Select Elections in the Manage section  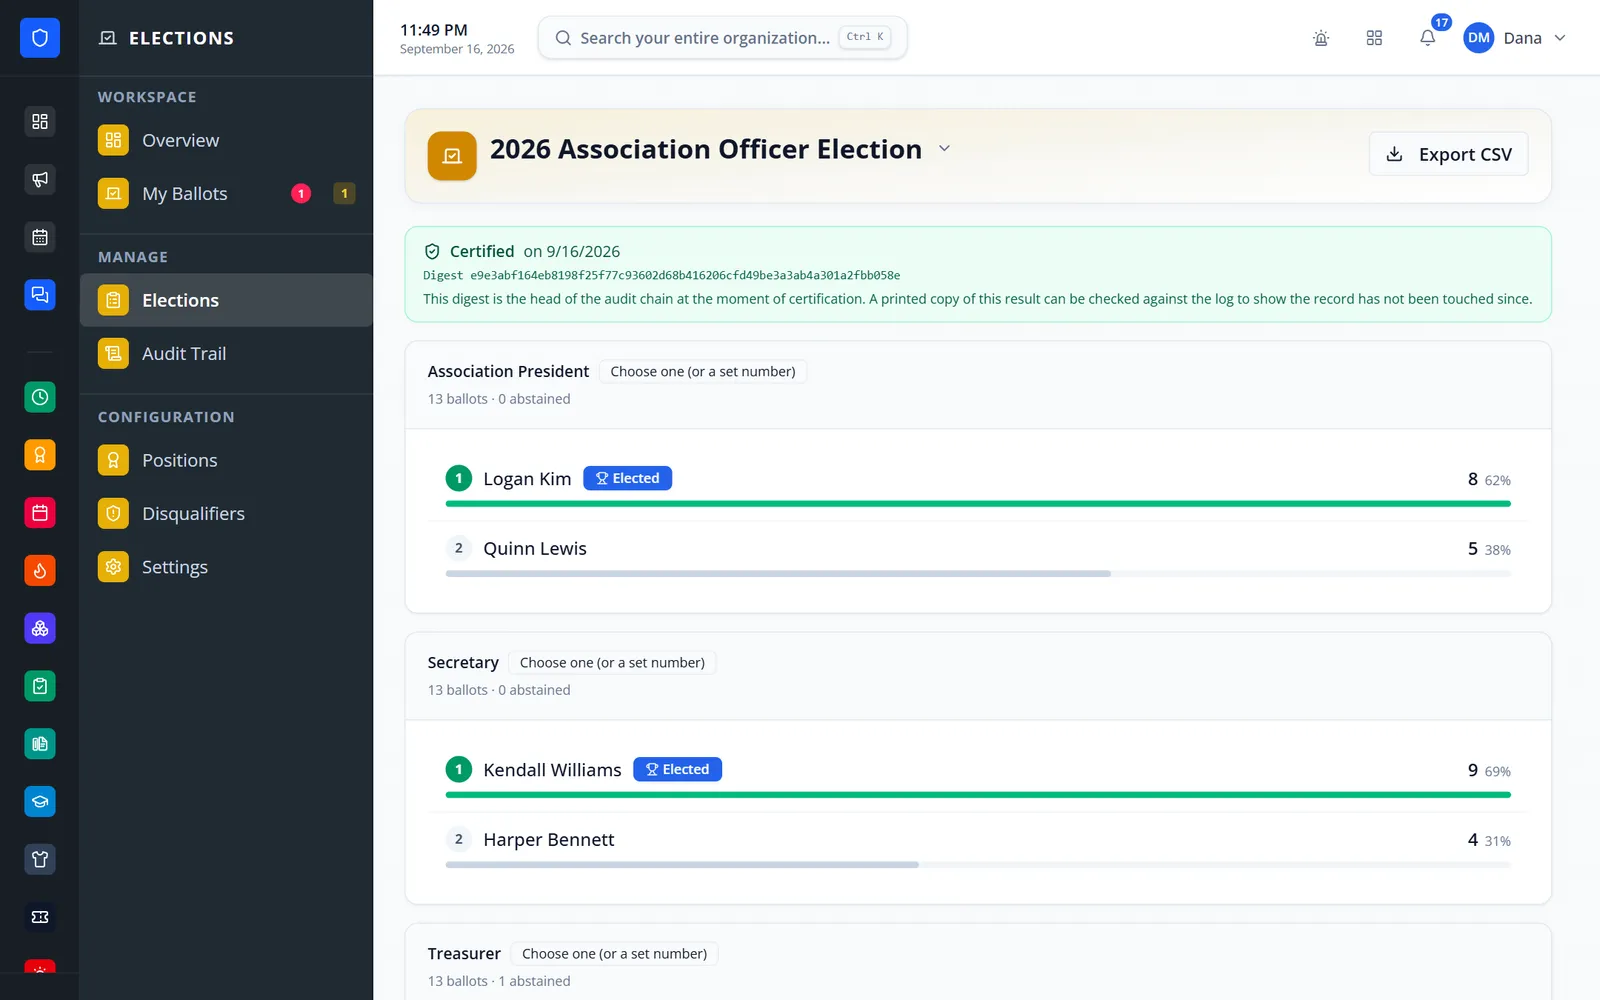(x=226, y=300)
